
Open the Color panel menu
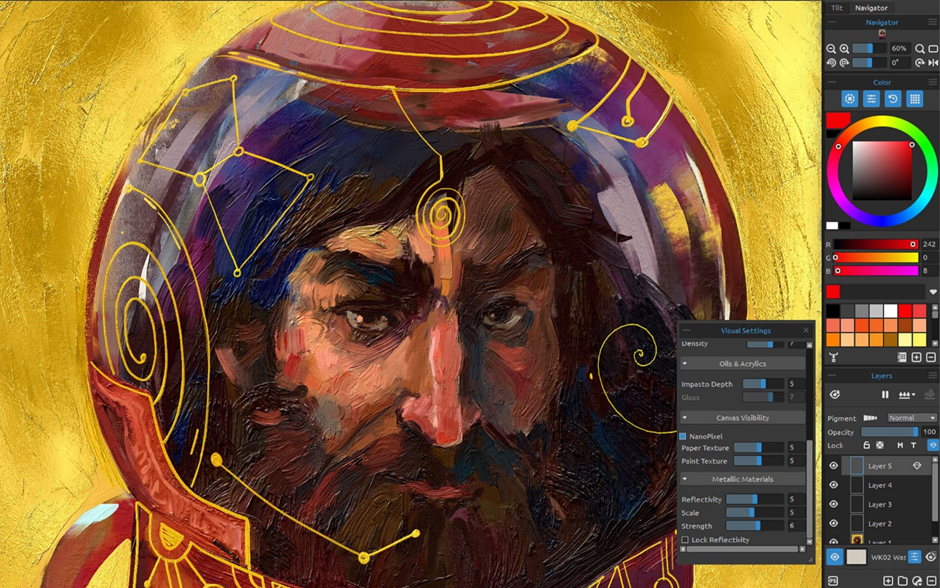pos(932,82)
